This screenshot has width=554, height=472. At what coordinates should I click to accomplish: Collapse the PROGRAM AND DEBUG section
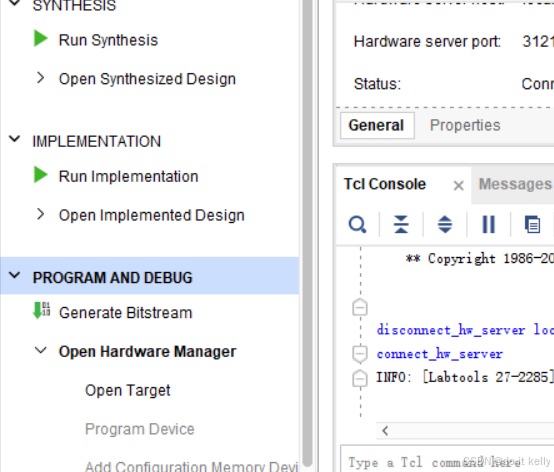tap(14, 275)
